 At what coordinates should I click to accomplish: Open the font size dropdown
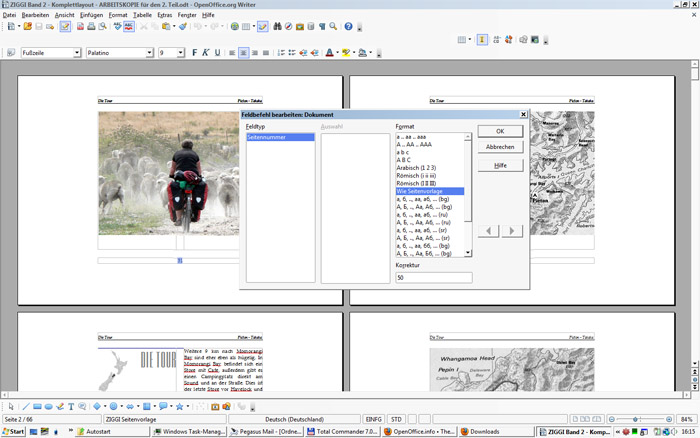pyautogui.click(x=181, y=52)
